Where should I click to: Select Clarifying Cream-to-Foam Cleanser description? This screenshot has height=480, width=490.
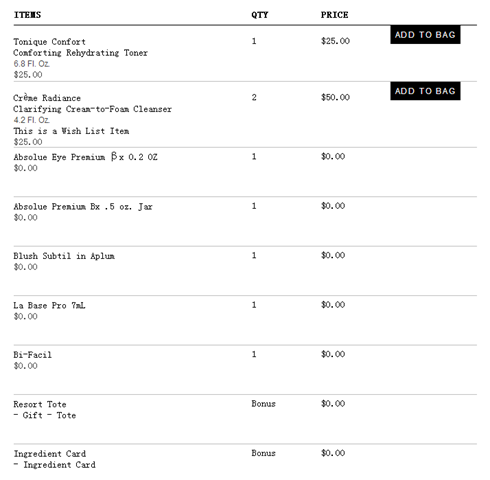click(92, 109)
